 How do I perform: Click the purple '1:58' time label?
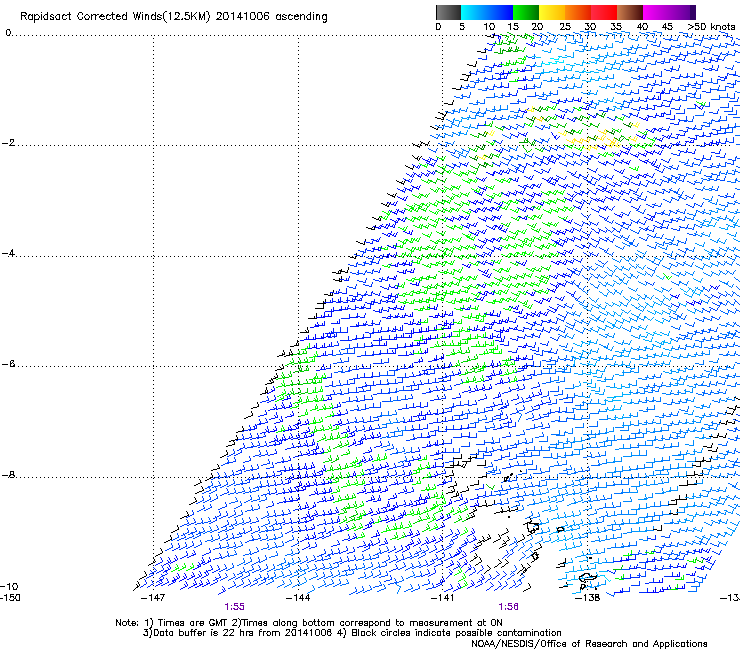pyautogui.click(x=508, y=607)
